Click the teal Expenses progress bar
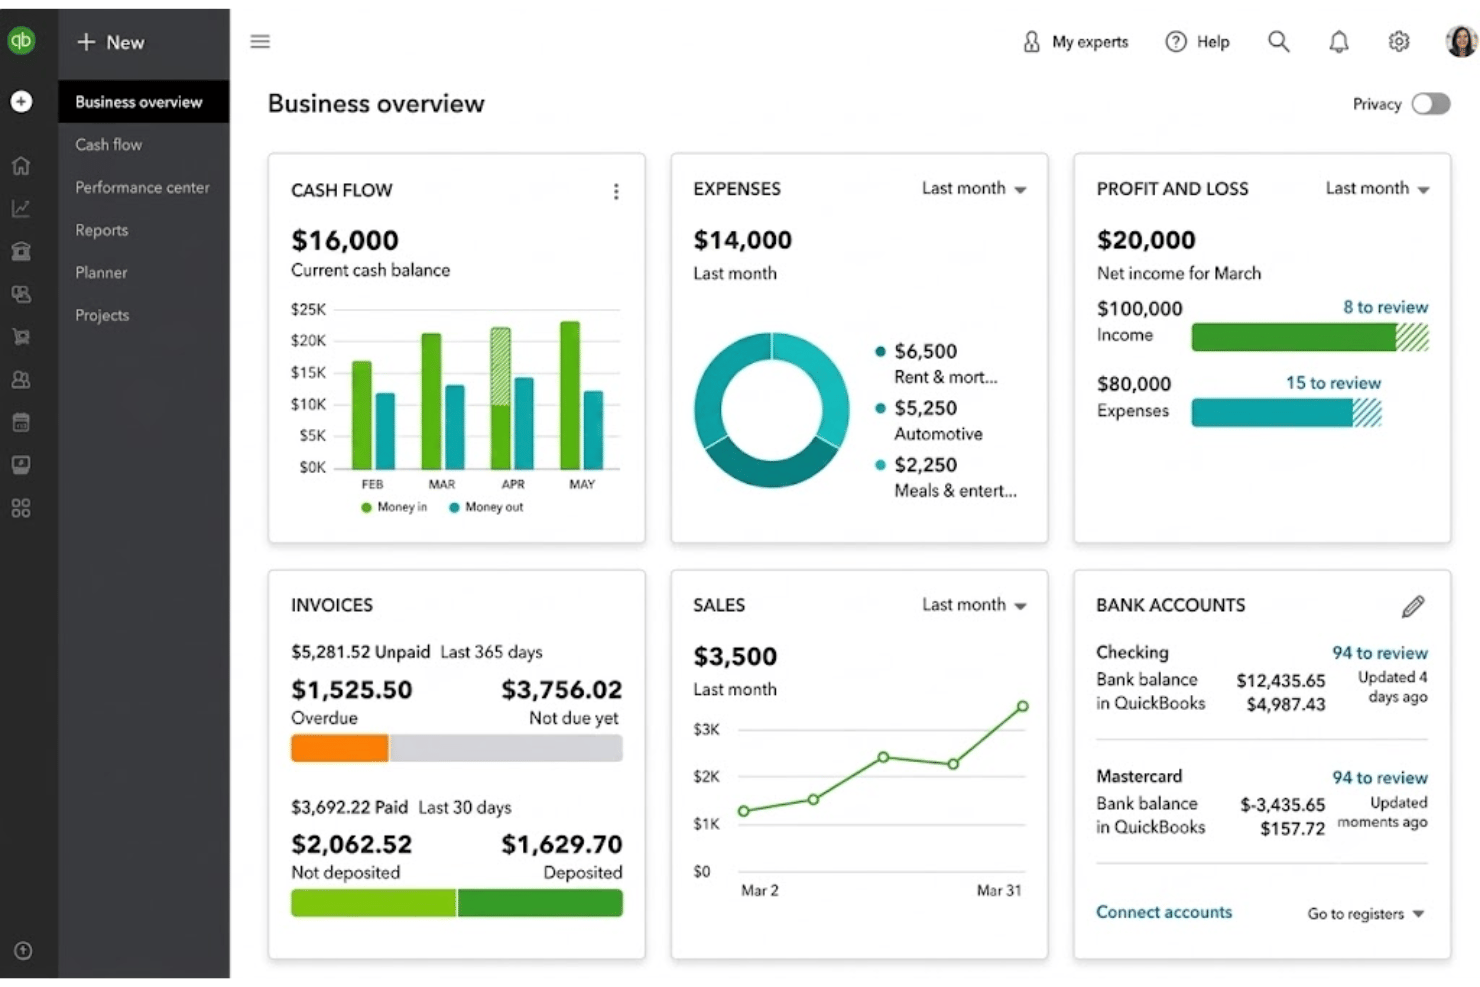The width and height of the screenshot is (1480, 987). tap(1286, 412)
